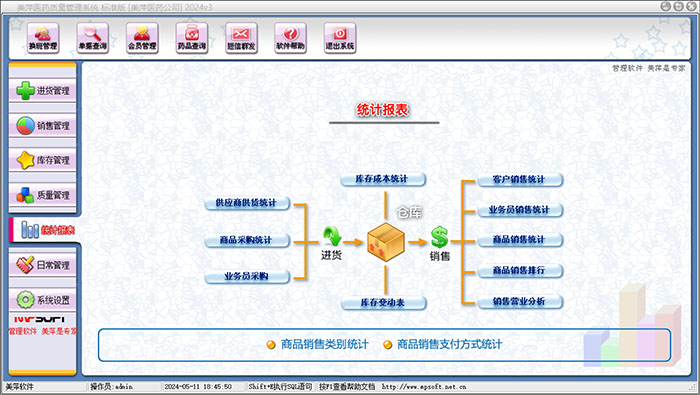Open 商品销售支付方式统计 link
700x395 pixels.
pyautogui.click(x=450, y=345)
